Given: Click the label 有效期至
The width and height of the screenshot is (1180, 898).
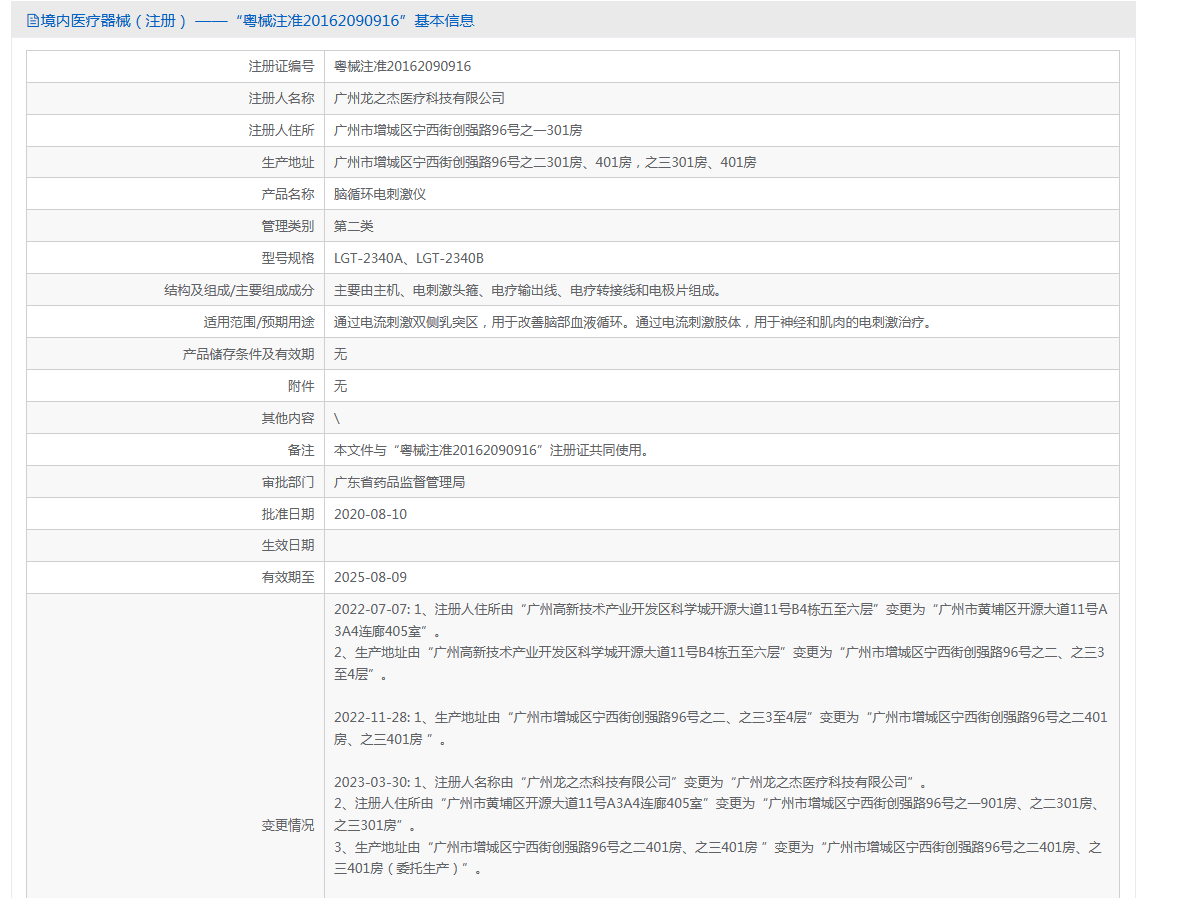Looking at the screenshot, I should coord(287,577).
